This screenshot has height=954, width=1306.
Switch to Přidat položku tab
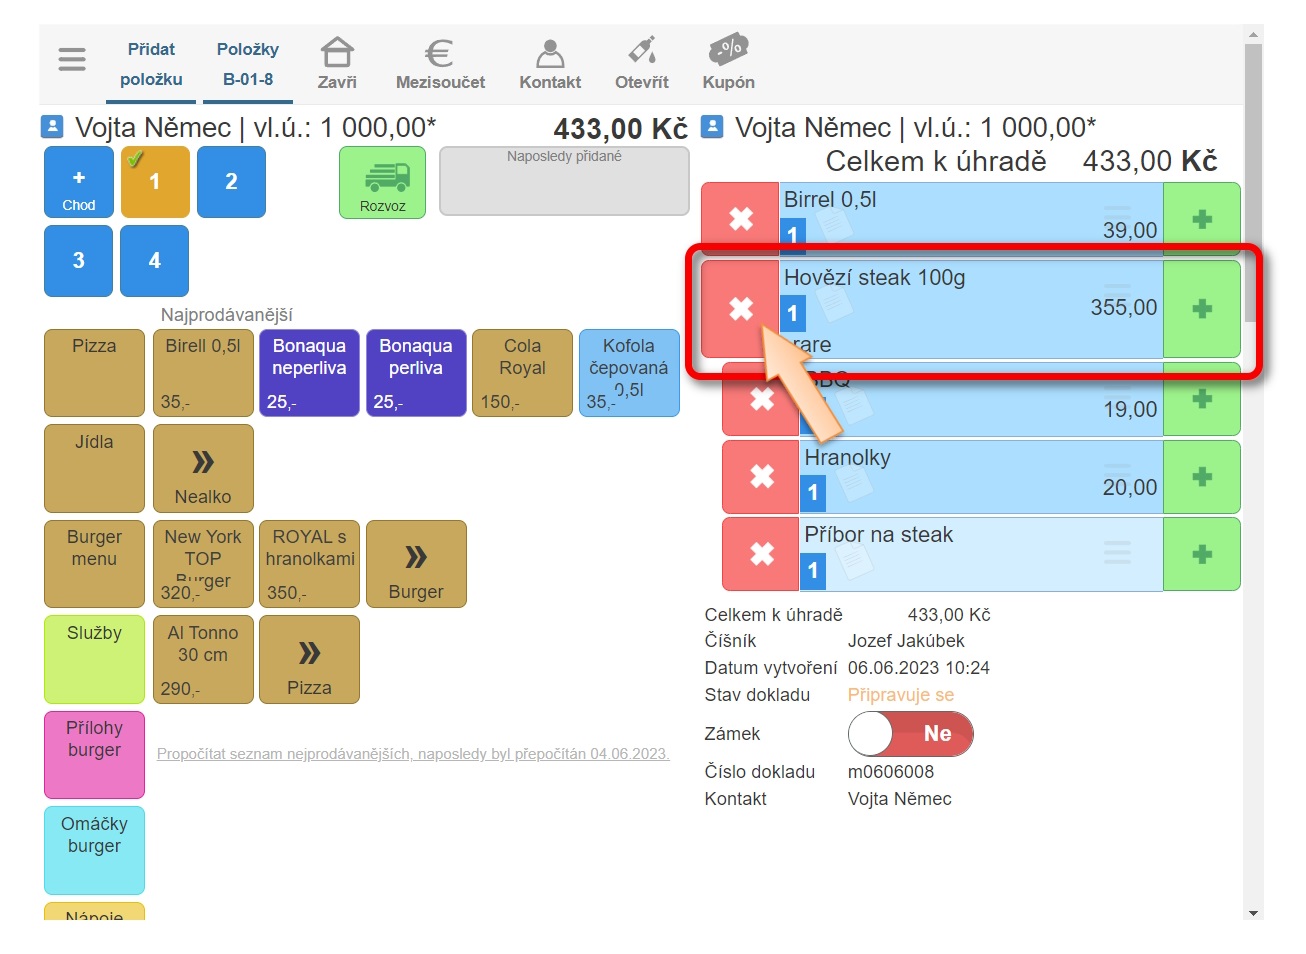(x=151, y=64)
